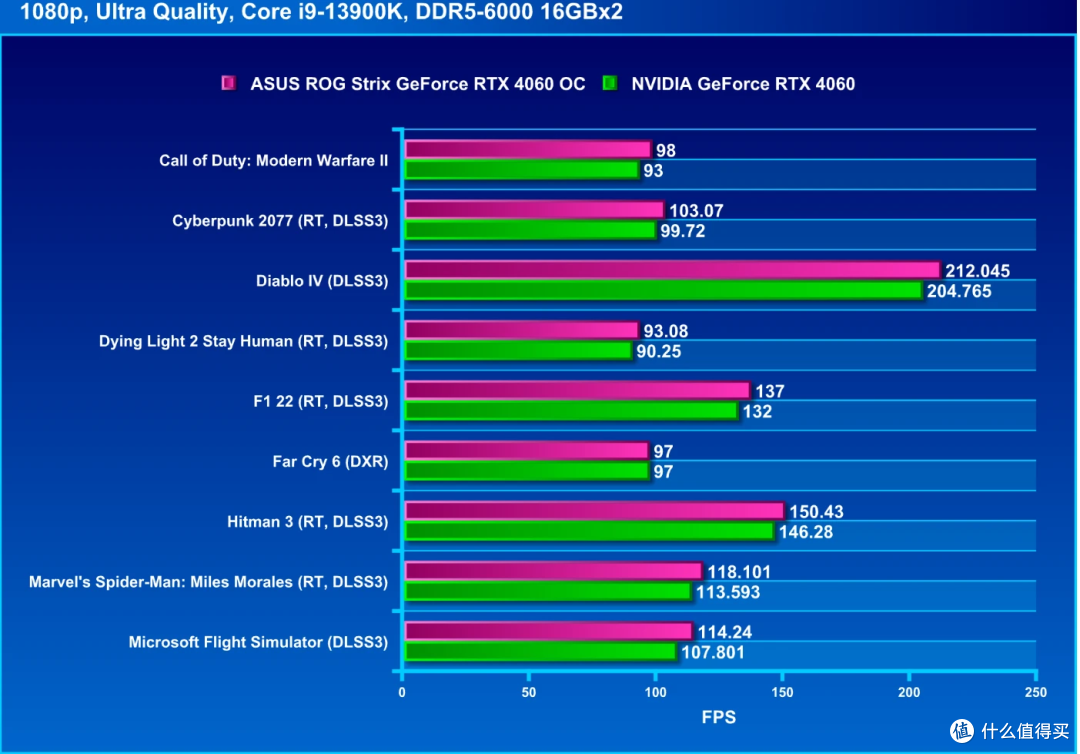Viewport: 1080px width, 754px height.
Task: Select the ASUS ROG Strix GeForce RTX 4060 OC legend label
Action: (x=417, y=84)
